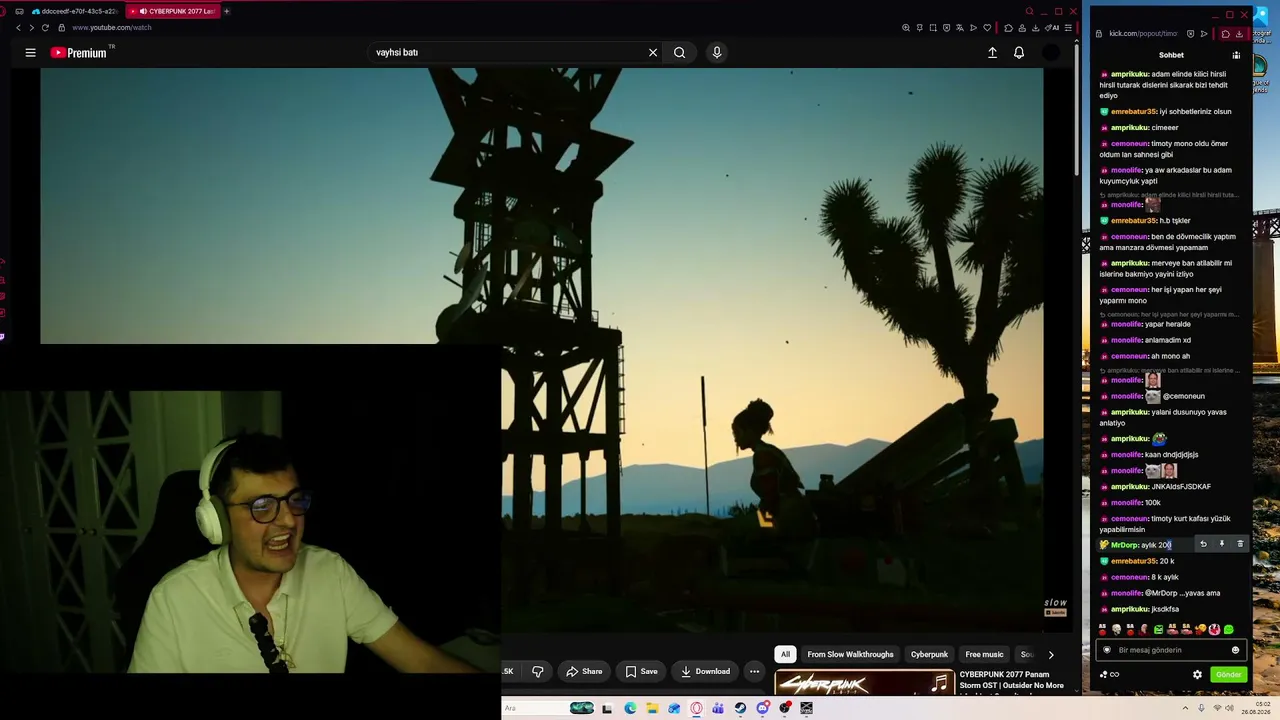Save the video to a playlist
The height and width of the screenshot is (720, 1280).
642,671
